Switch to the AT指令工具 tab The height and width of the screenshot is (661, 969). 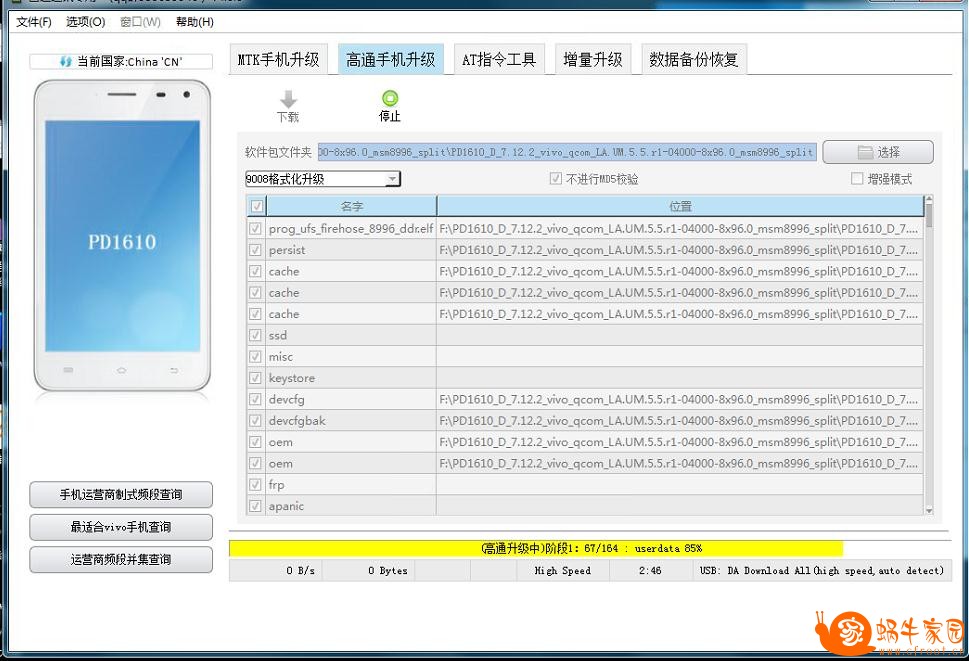(x=499, y=59)
